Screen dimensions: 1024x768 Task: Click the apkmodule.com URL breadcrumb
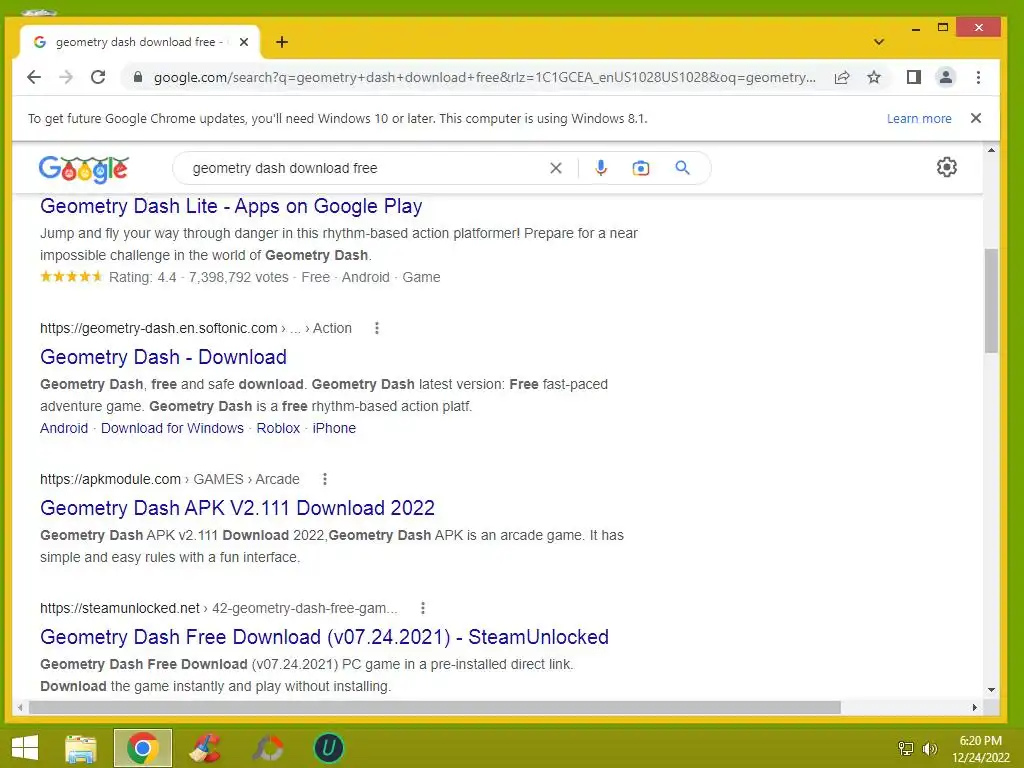click(x=170, y=479)
